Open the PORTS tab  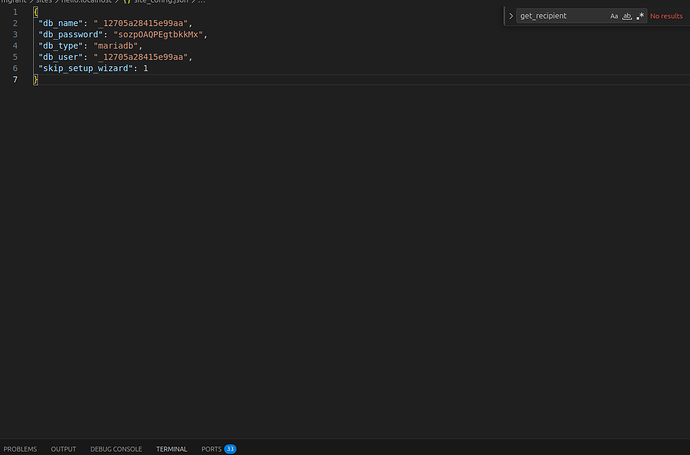point(211,449)
